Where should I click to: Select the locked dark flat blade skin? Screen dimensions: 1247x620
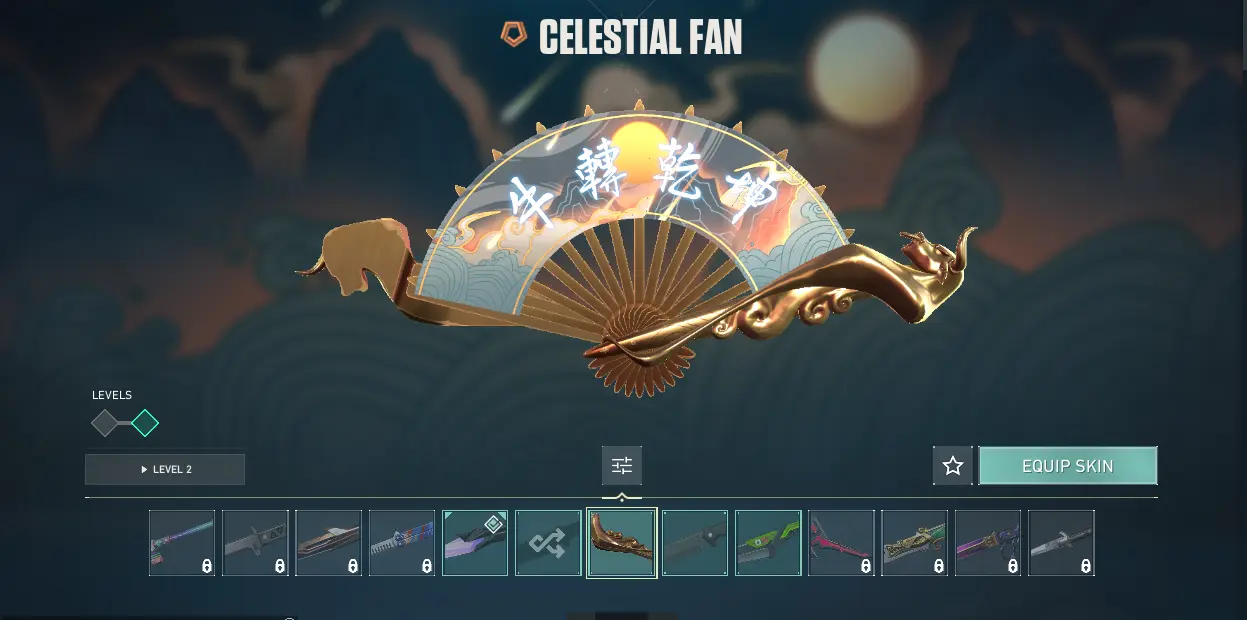[x=329, y=543]
